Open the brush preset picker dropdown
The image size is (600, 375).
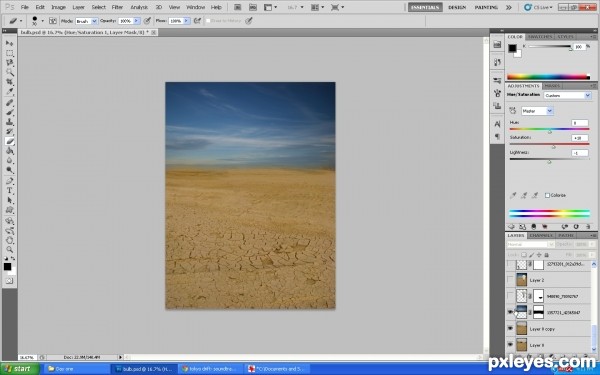tap(42, 21)
